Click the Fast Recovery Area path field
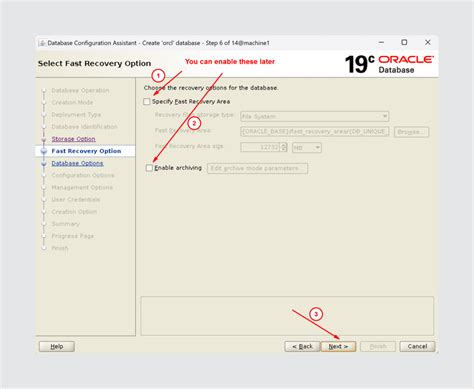The image size is (474, 389). (x=314, y=132)
